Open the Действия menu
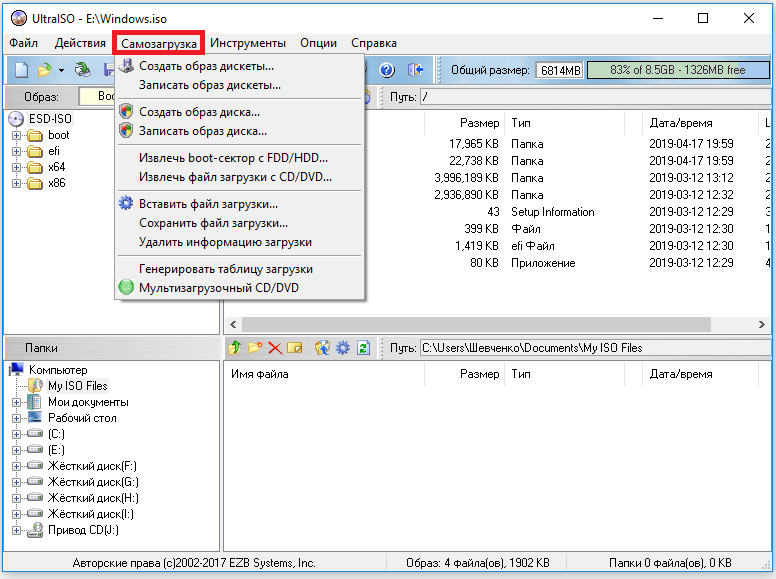Screen dimensions: 776x579 (80, 43)
